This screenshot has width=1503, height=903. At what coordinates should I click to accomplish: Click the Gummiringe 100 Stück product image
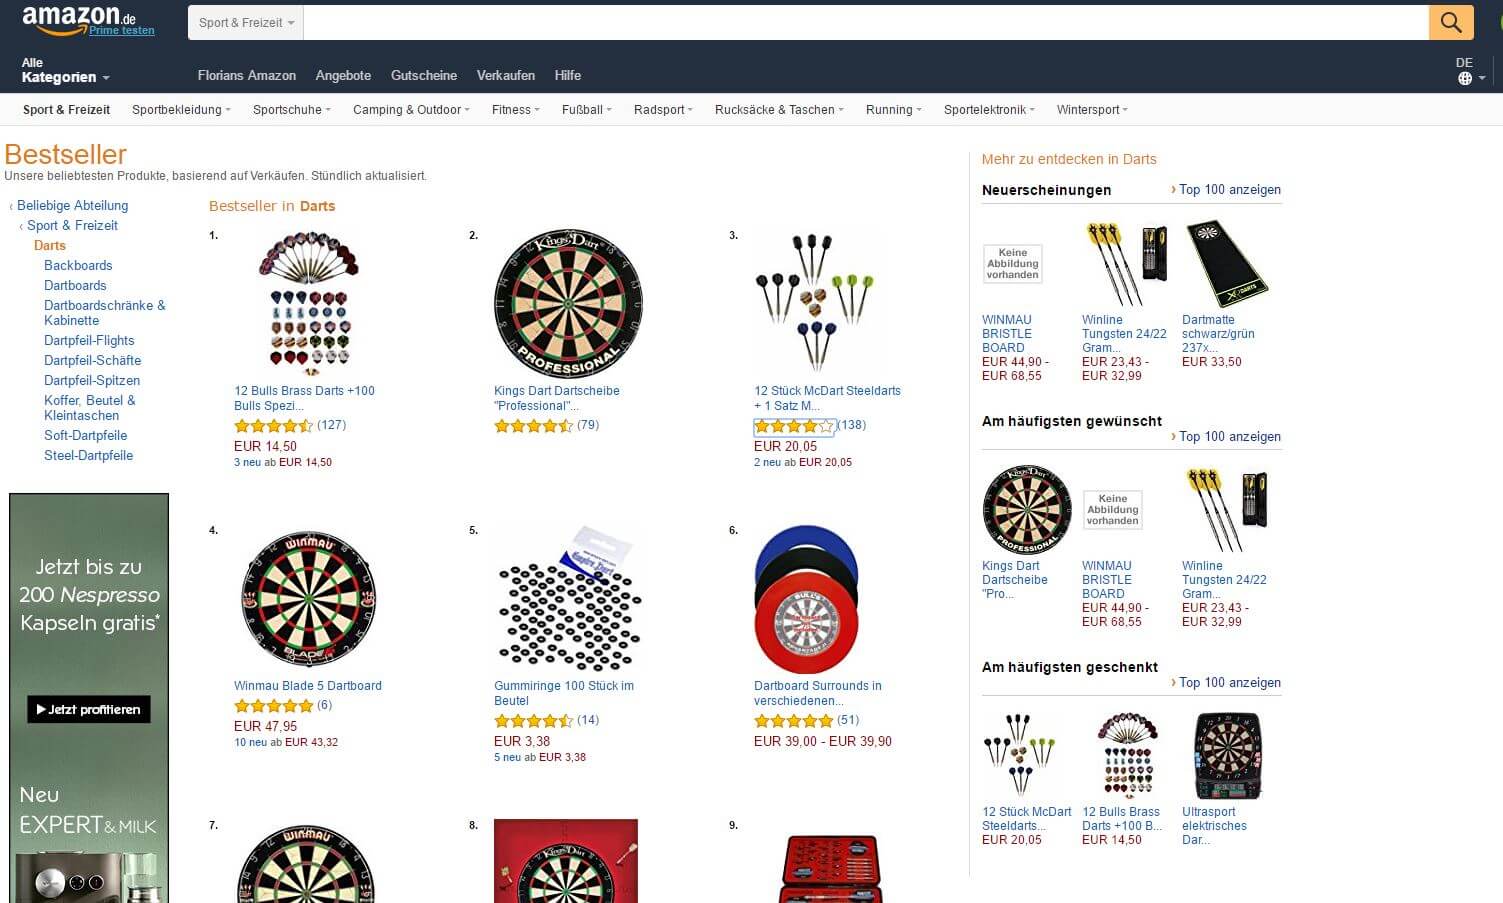pos(568,598)
